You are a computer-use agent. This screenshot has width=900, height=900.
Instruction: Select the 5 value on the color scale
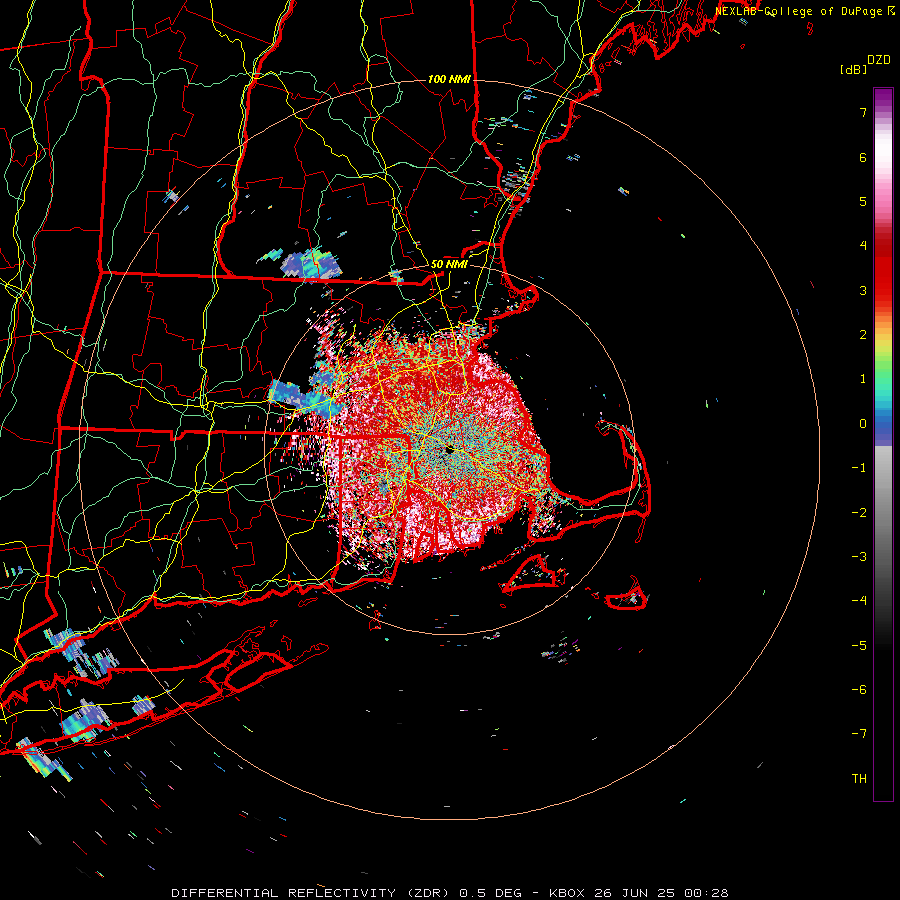pos(863,201)
